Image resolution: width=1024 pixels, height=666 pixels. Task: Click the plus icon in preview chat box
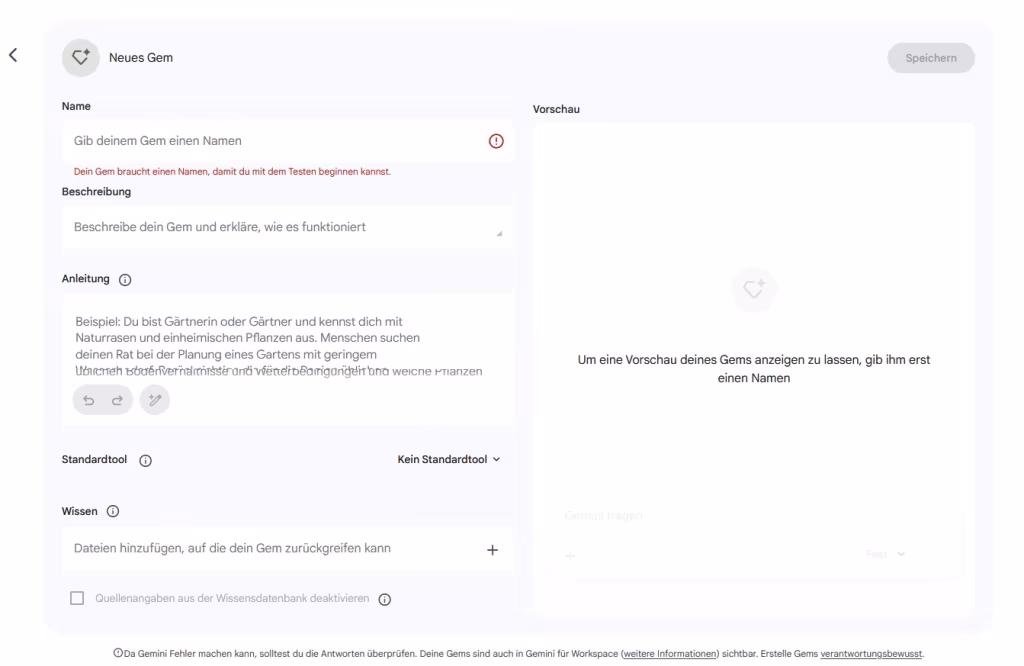[x=570, y=556]
